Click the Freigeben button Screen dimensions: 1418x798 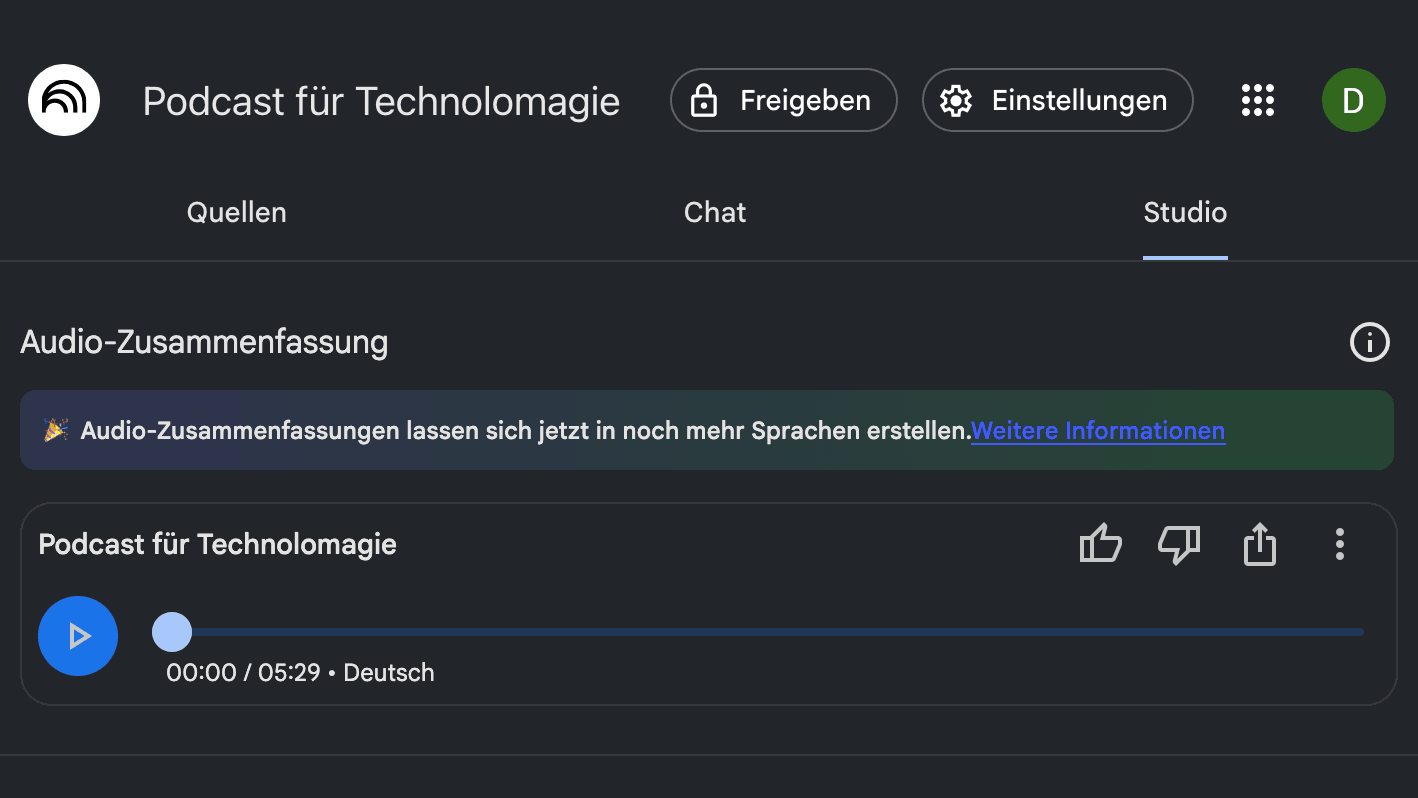(x=784, y=100)
